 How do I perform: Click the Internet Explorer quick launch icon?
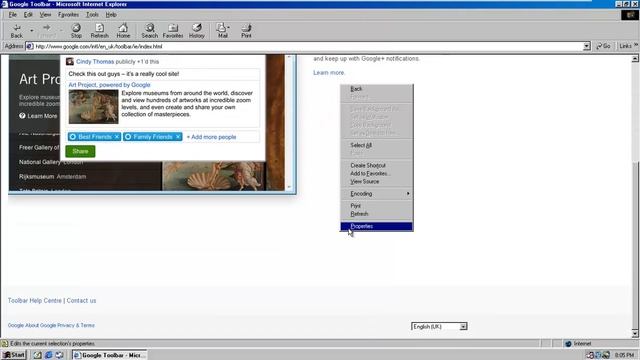(48, 355)
